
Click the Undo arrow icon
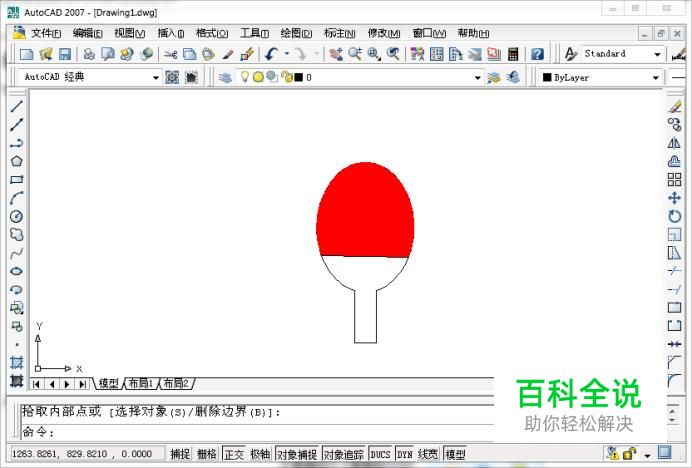[271, 54]
